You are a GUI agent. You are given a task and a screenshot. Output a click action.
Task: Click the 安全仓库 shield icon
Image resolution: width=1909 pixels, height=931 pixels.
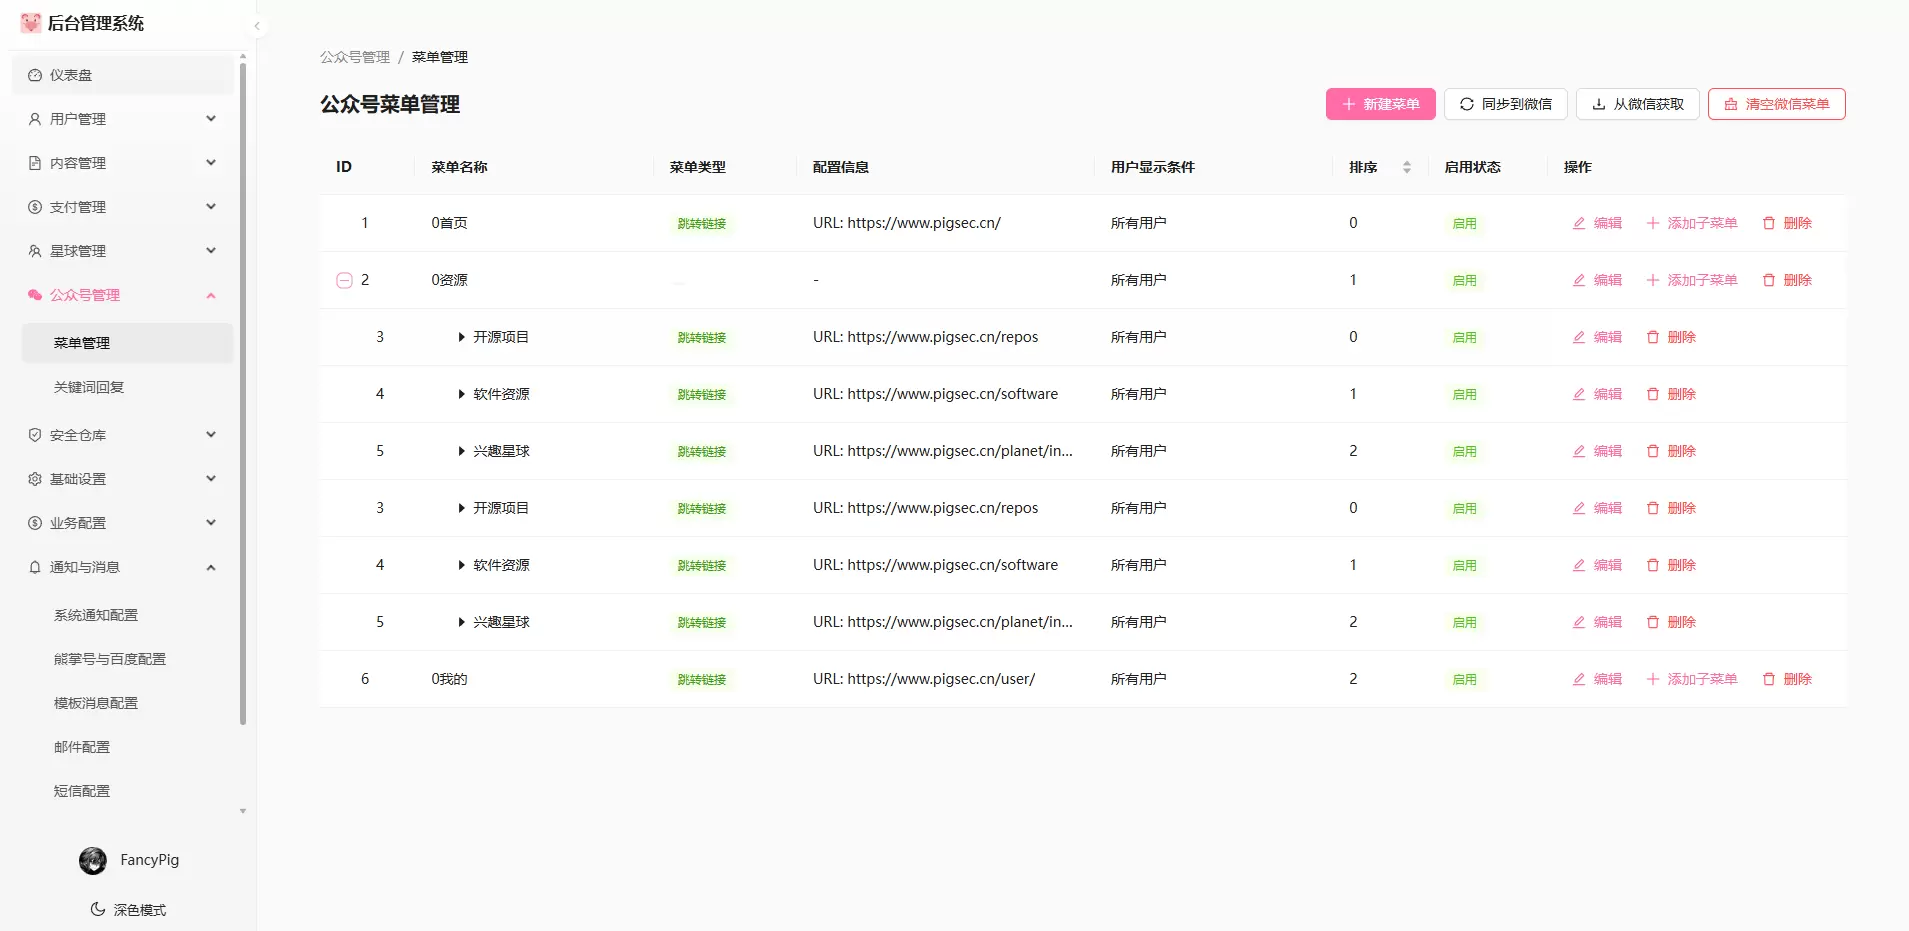[x=35, y=435]
